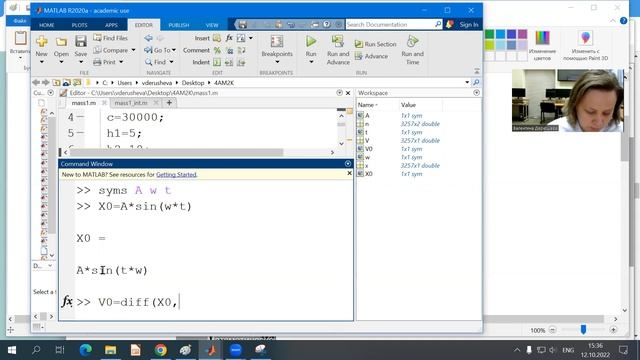The image size is (640, 360).
Task: Open the Workspace panel actions menu
Action: (x=476, y=93)
